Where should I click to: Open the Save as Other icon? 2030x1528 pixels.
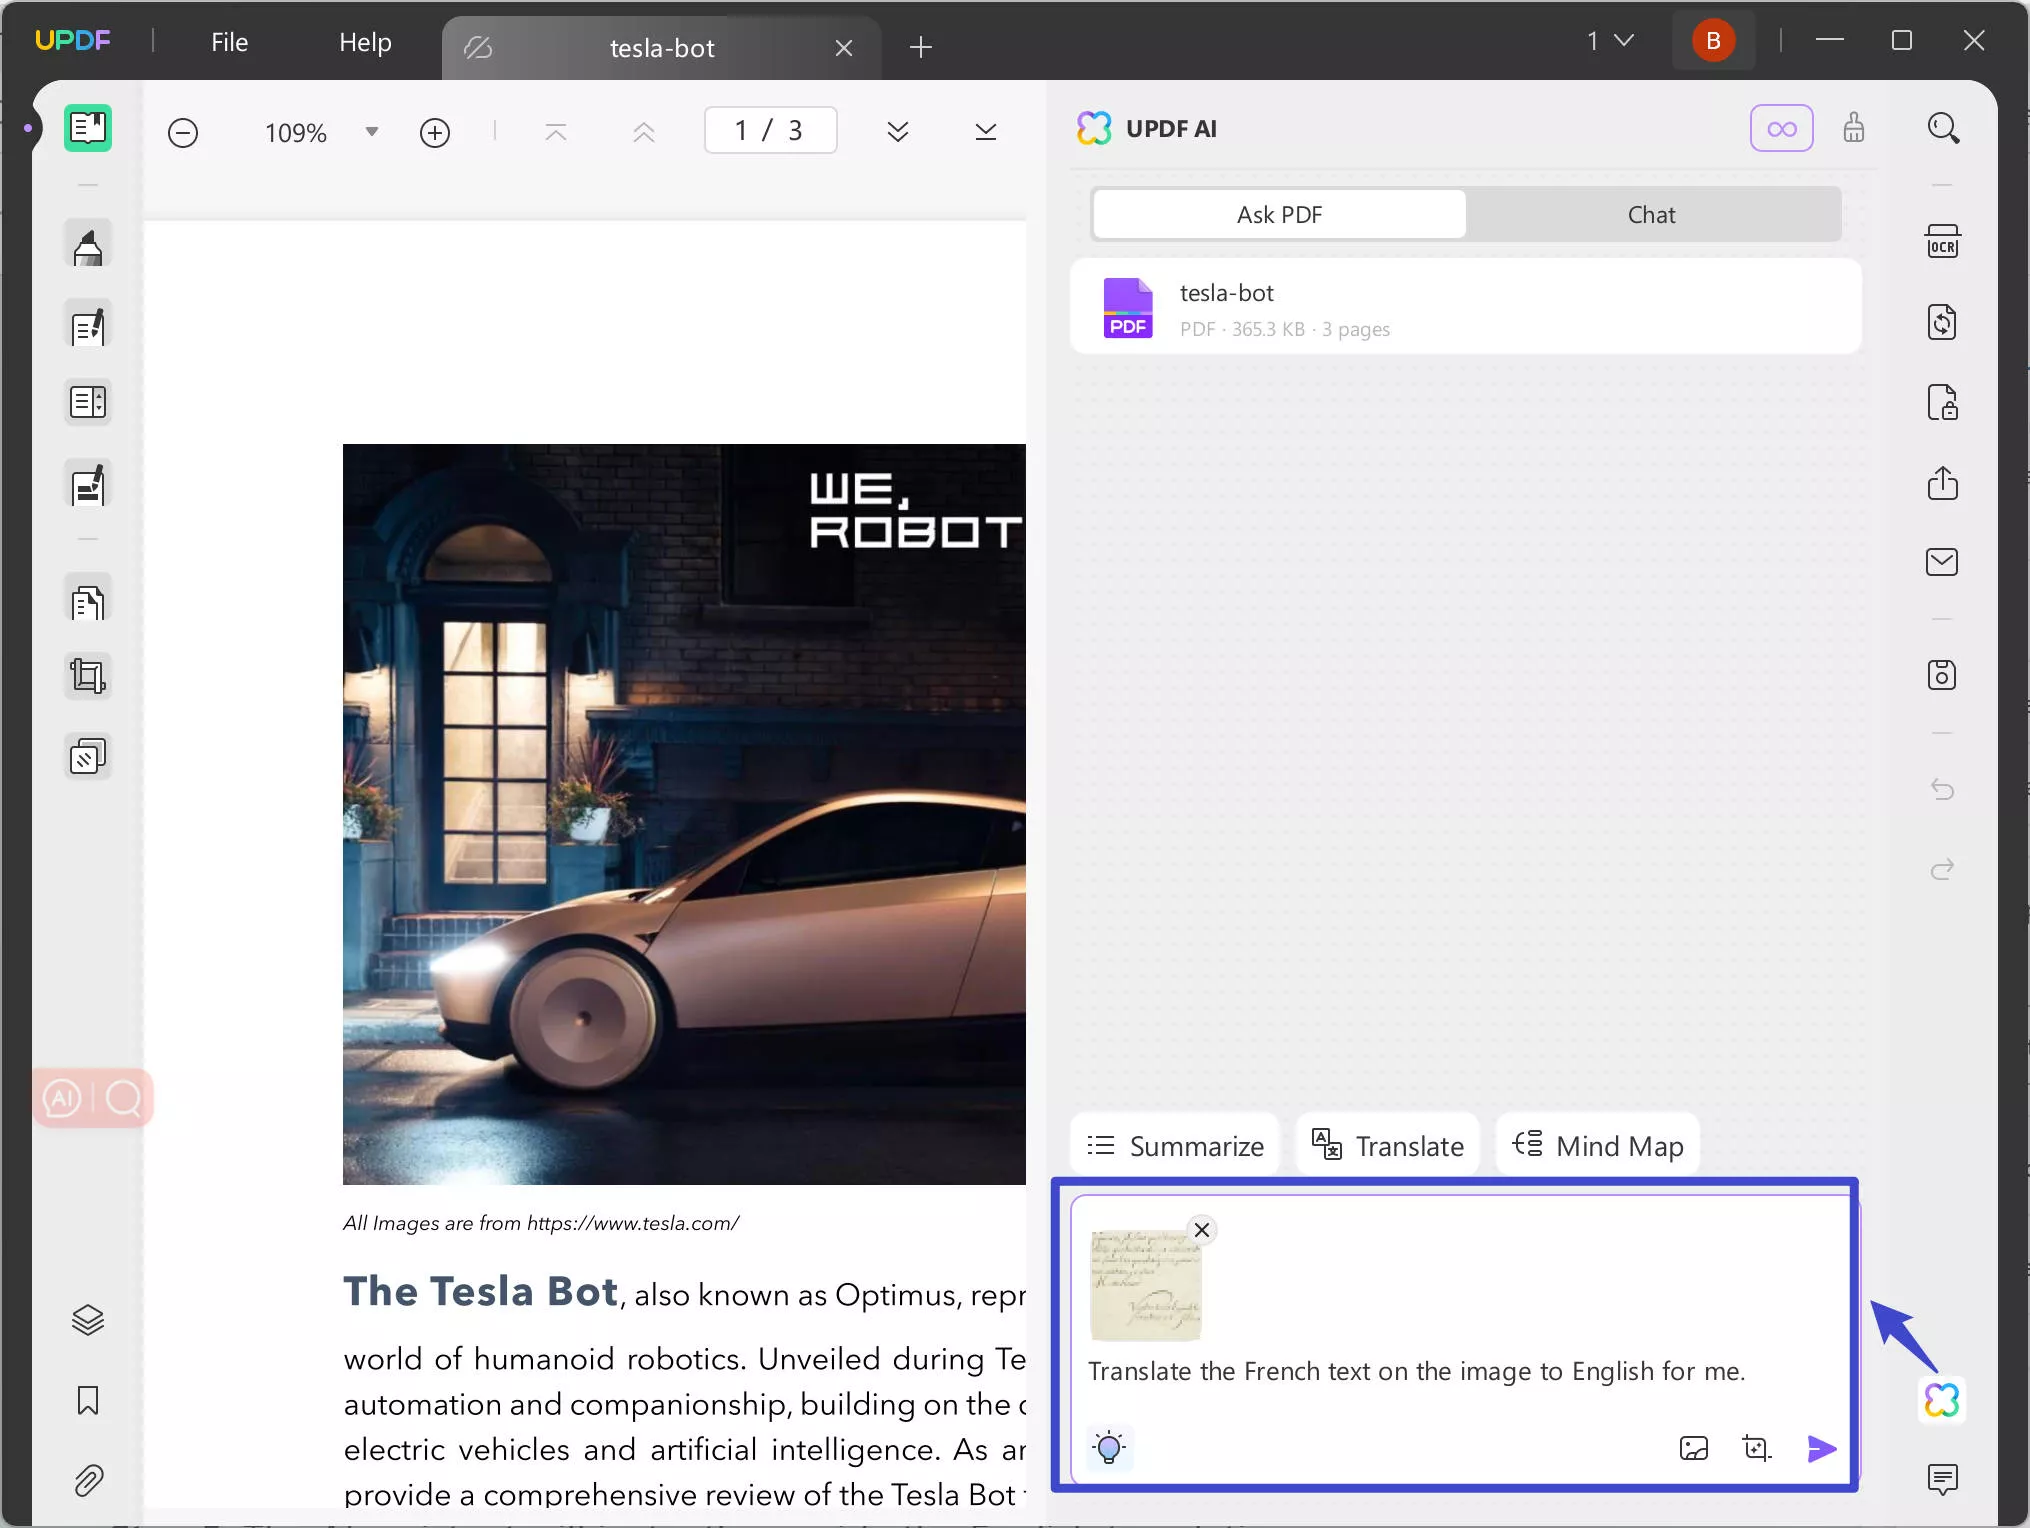[1942, 675]
